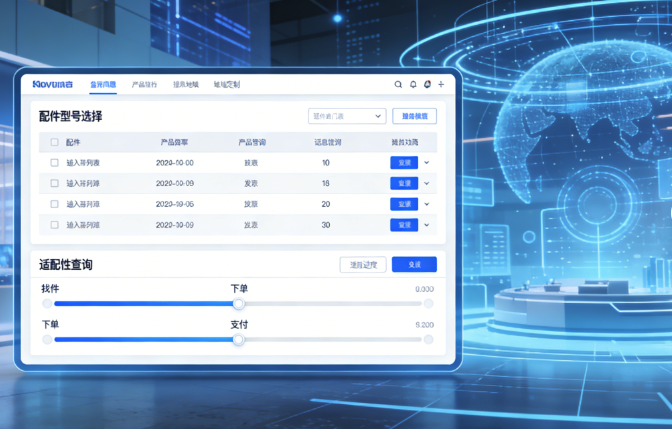672x429 pixels.
Task: Select the checkbox in the row showing 20
Action: [55, 204]
